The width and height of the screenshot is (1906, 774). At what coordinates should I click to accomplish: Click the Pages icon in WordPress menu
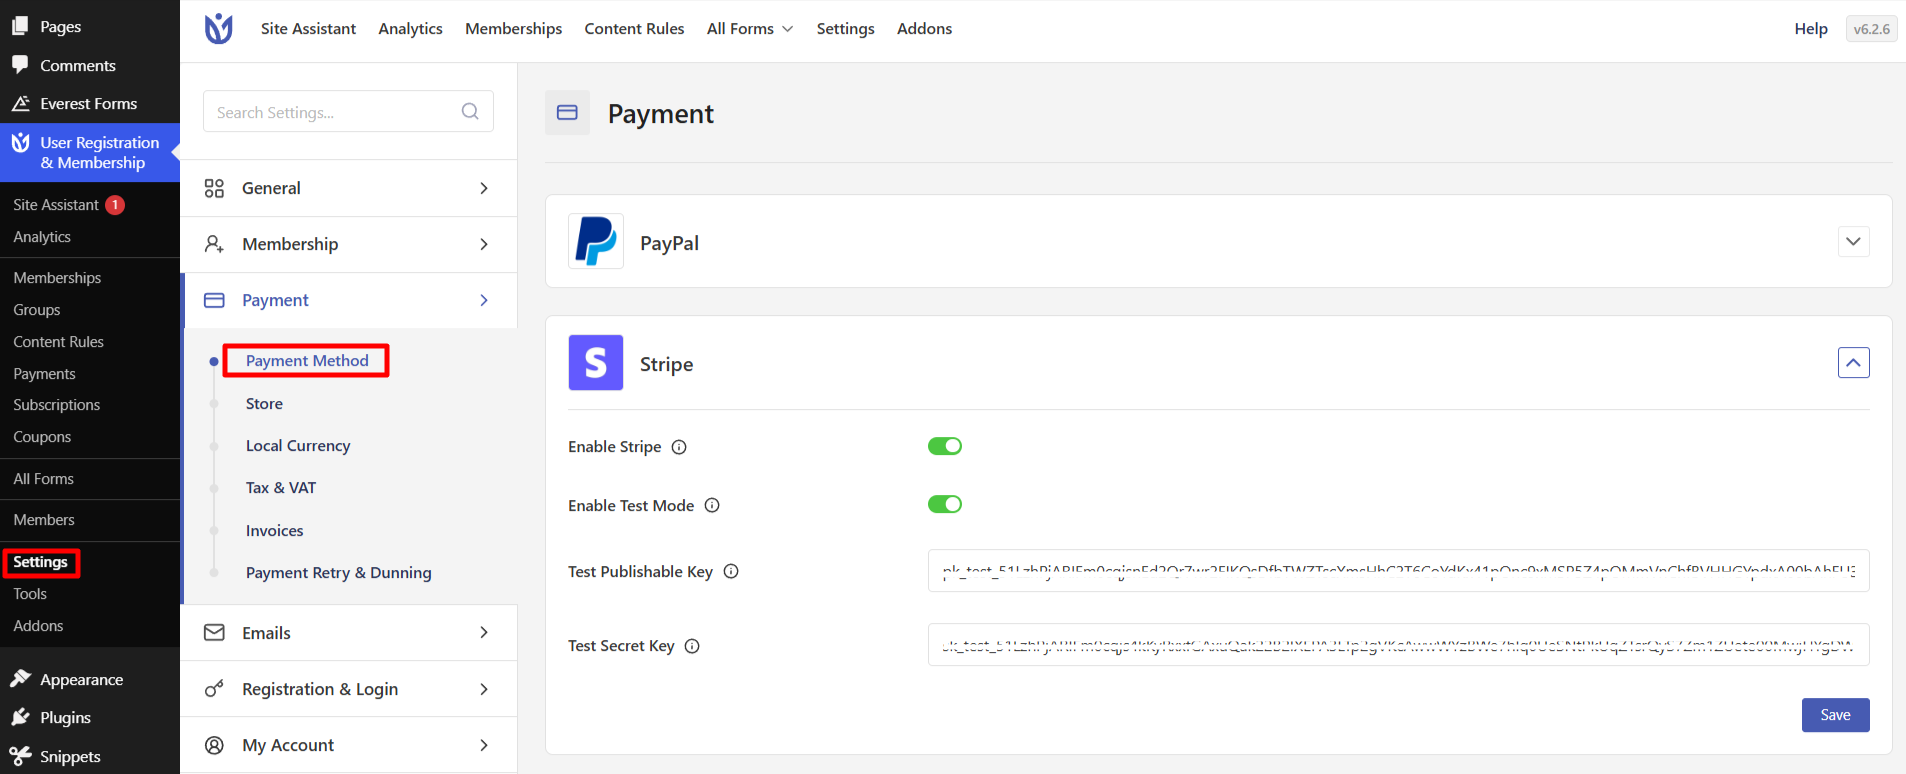[20, 26]
